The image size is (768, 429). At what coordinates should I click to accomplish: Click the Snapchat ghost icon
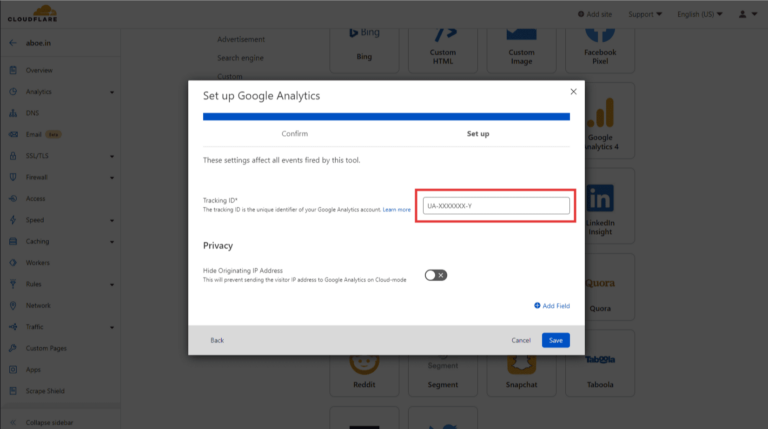[x=521, y=365]
